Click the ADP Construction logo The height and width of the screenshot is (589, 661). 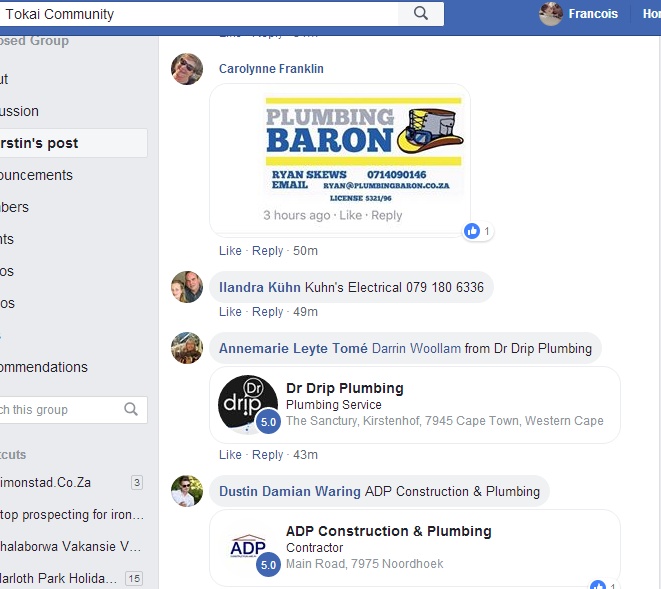pyautogui.click(x=248, y=547)
